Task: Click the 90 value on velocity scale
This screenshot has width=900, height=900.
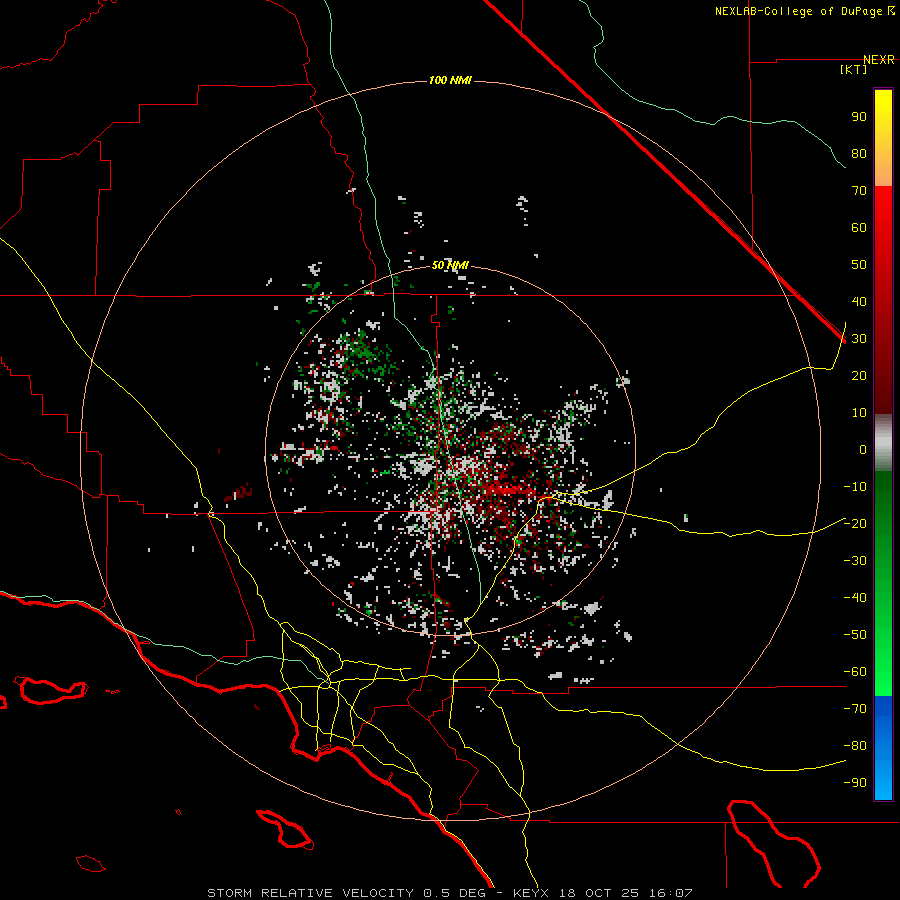Action: [859, 117]
